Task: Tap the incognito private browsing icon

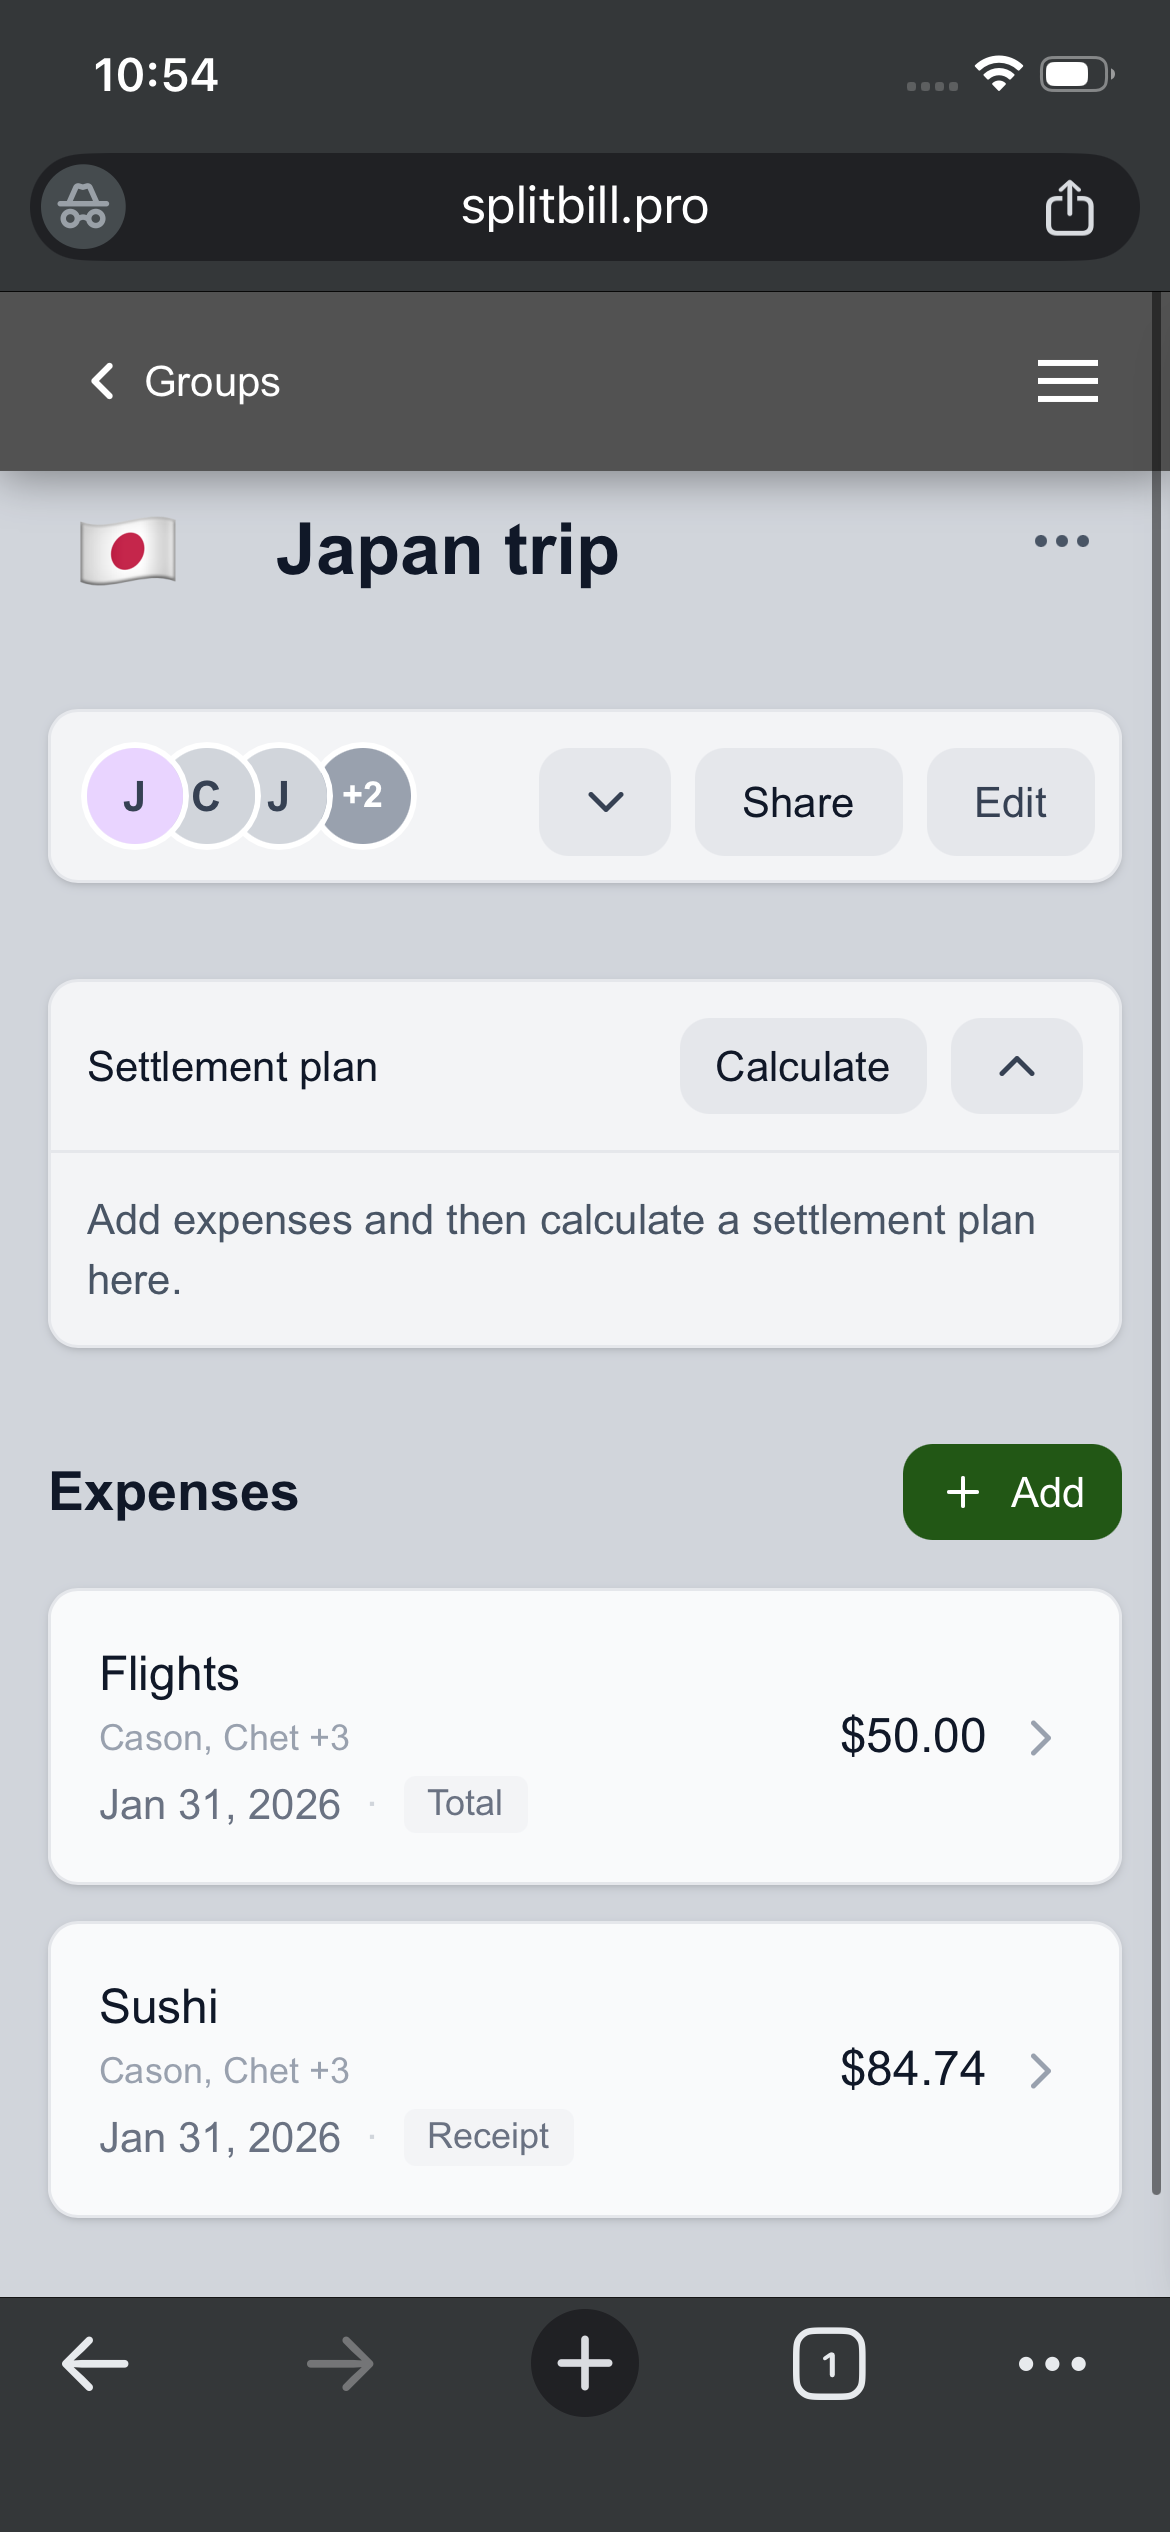Action: click(83, 207)
